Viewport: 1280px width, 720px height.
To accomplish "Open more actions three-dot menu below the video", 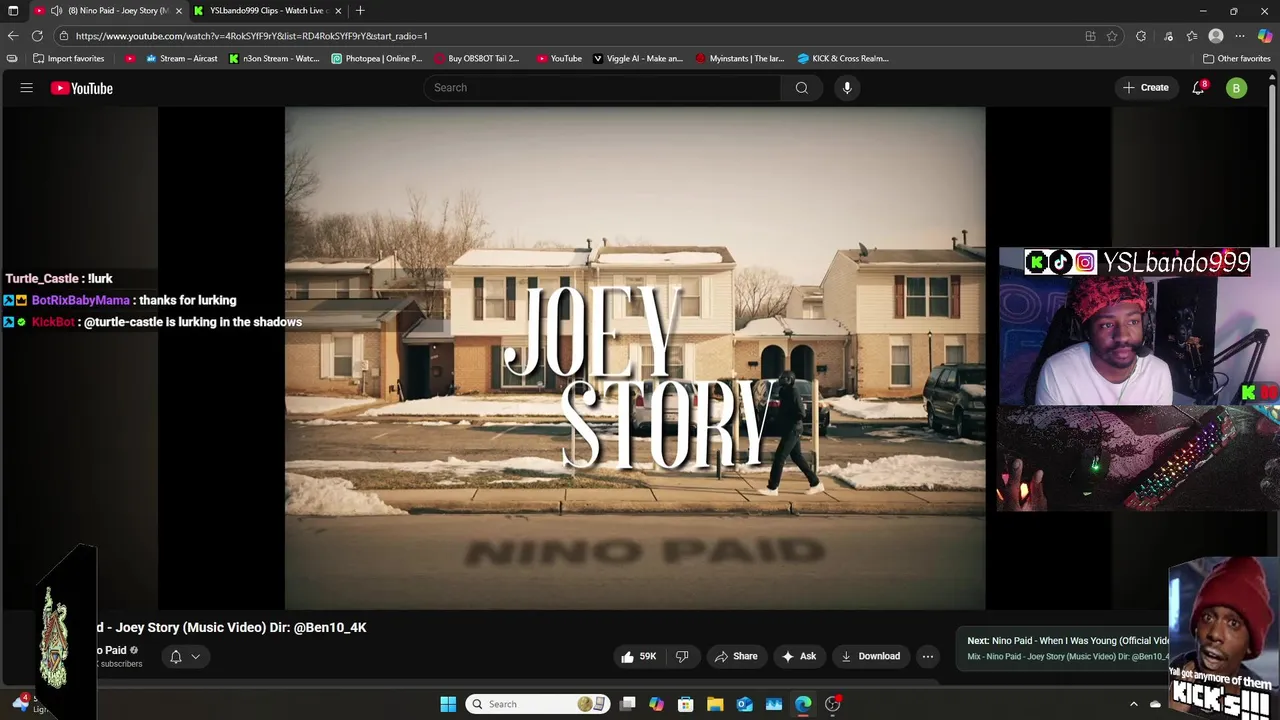I will point(928,656).
